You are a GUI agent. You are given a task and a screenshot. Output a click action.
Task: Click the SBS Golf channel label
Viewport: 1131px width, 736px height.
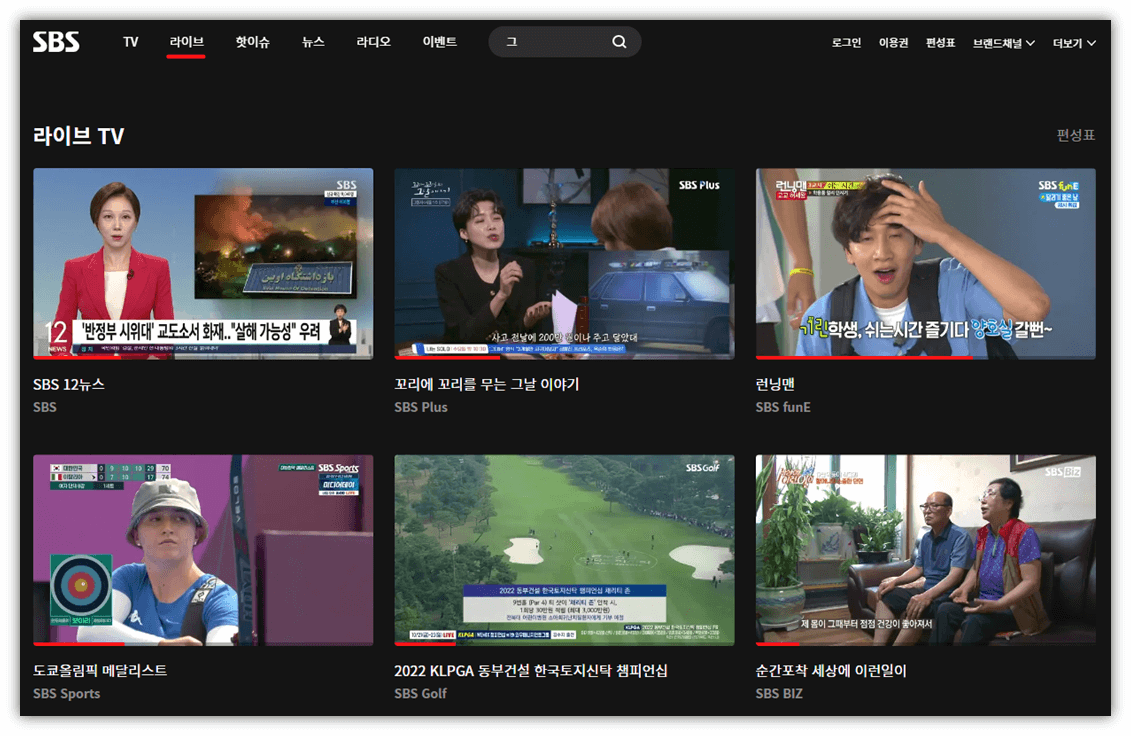(x=421, y=693)
